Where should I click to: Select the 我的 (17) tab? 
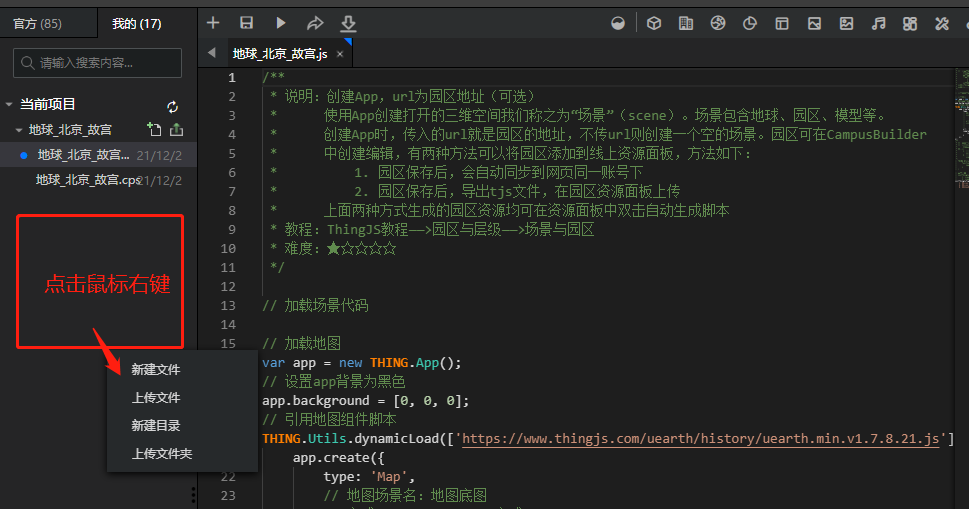tap(136, 23)
